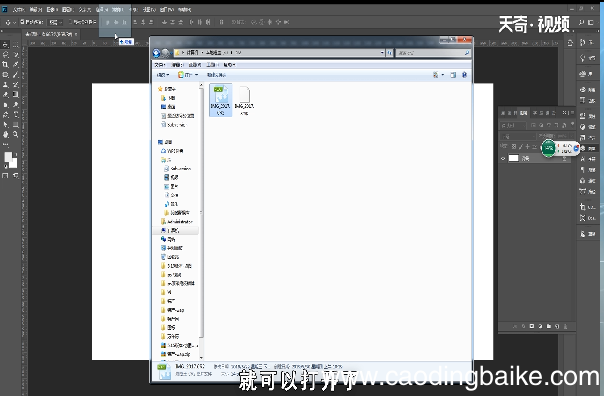Select the Brush tool
Screen dimensions: 604x396
[x=16, y=75]
